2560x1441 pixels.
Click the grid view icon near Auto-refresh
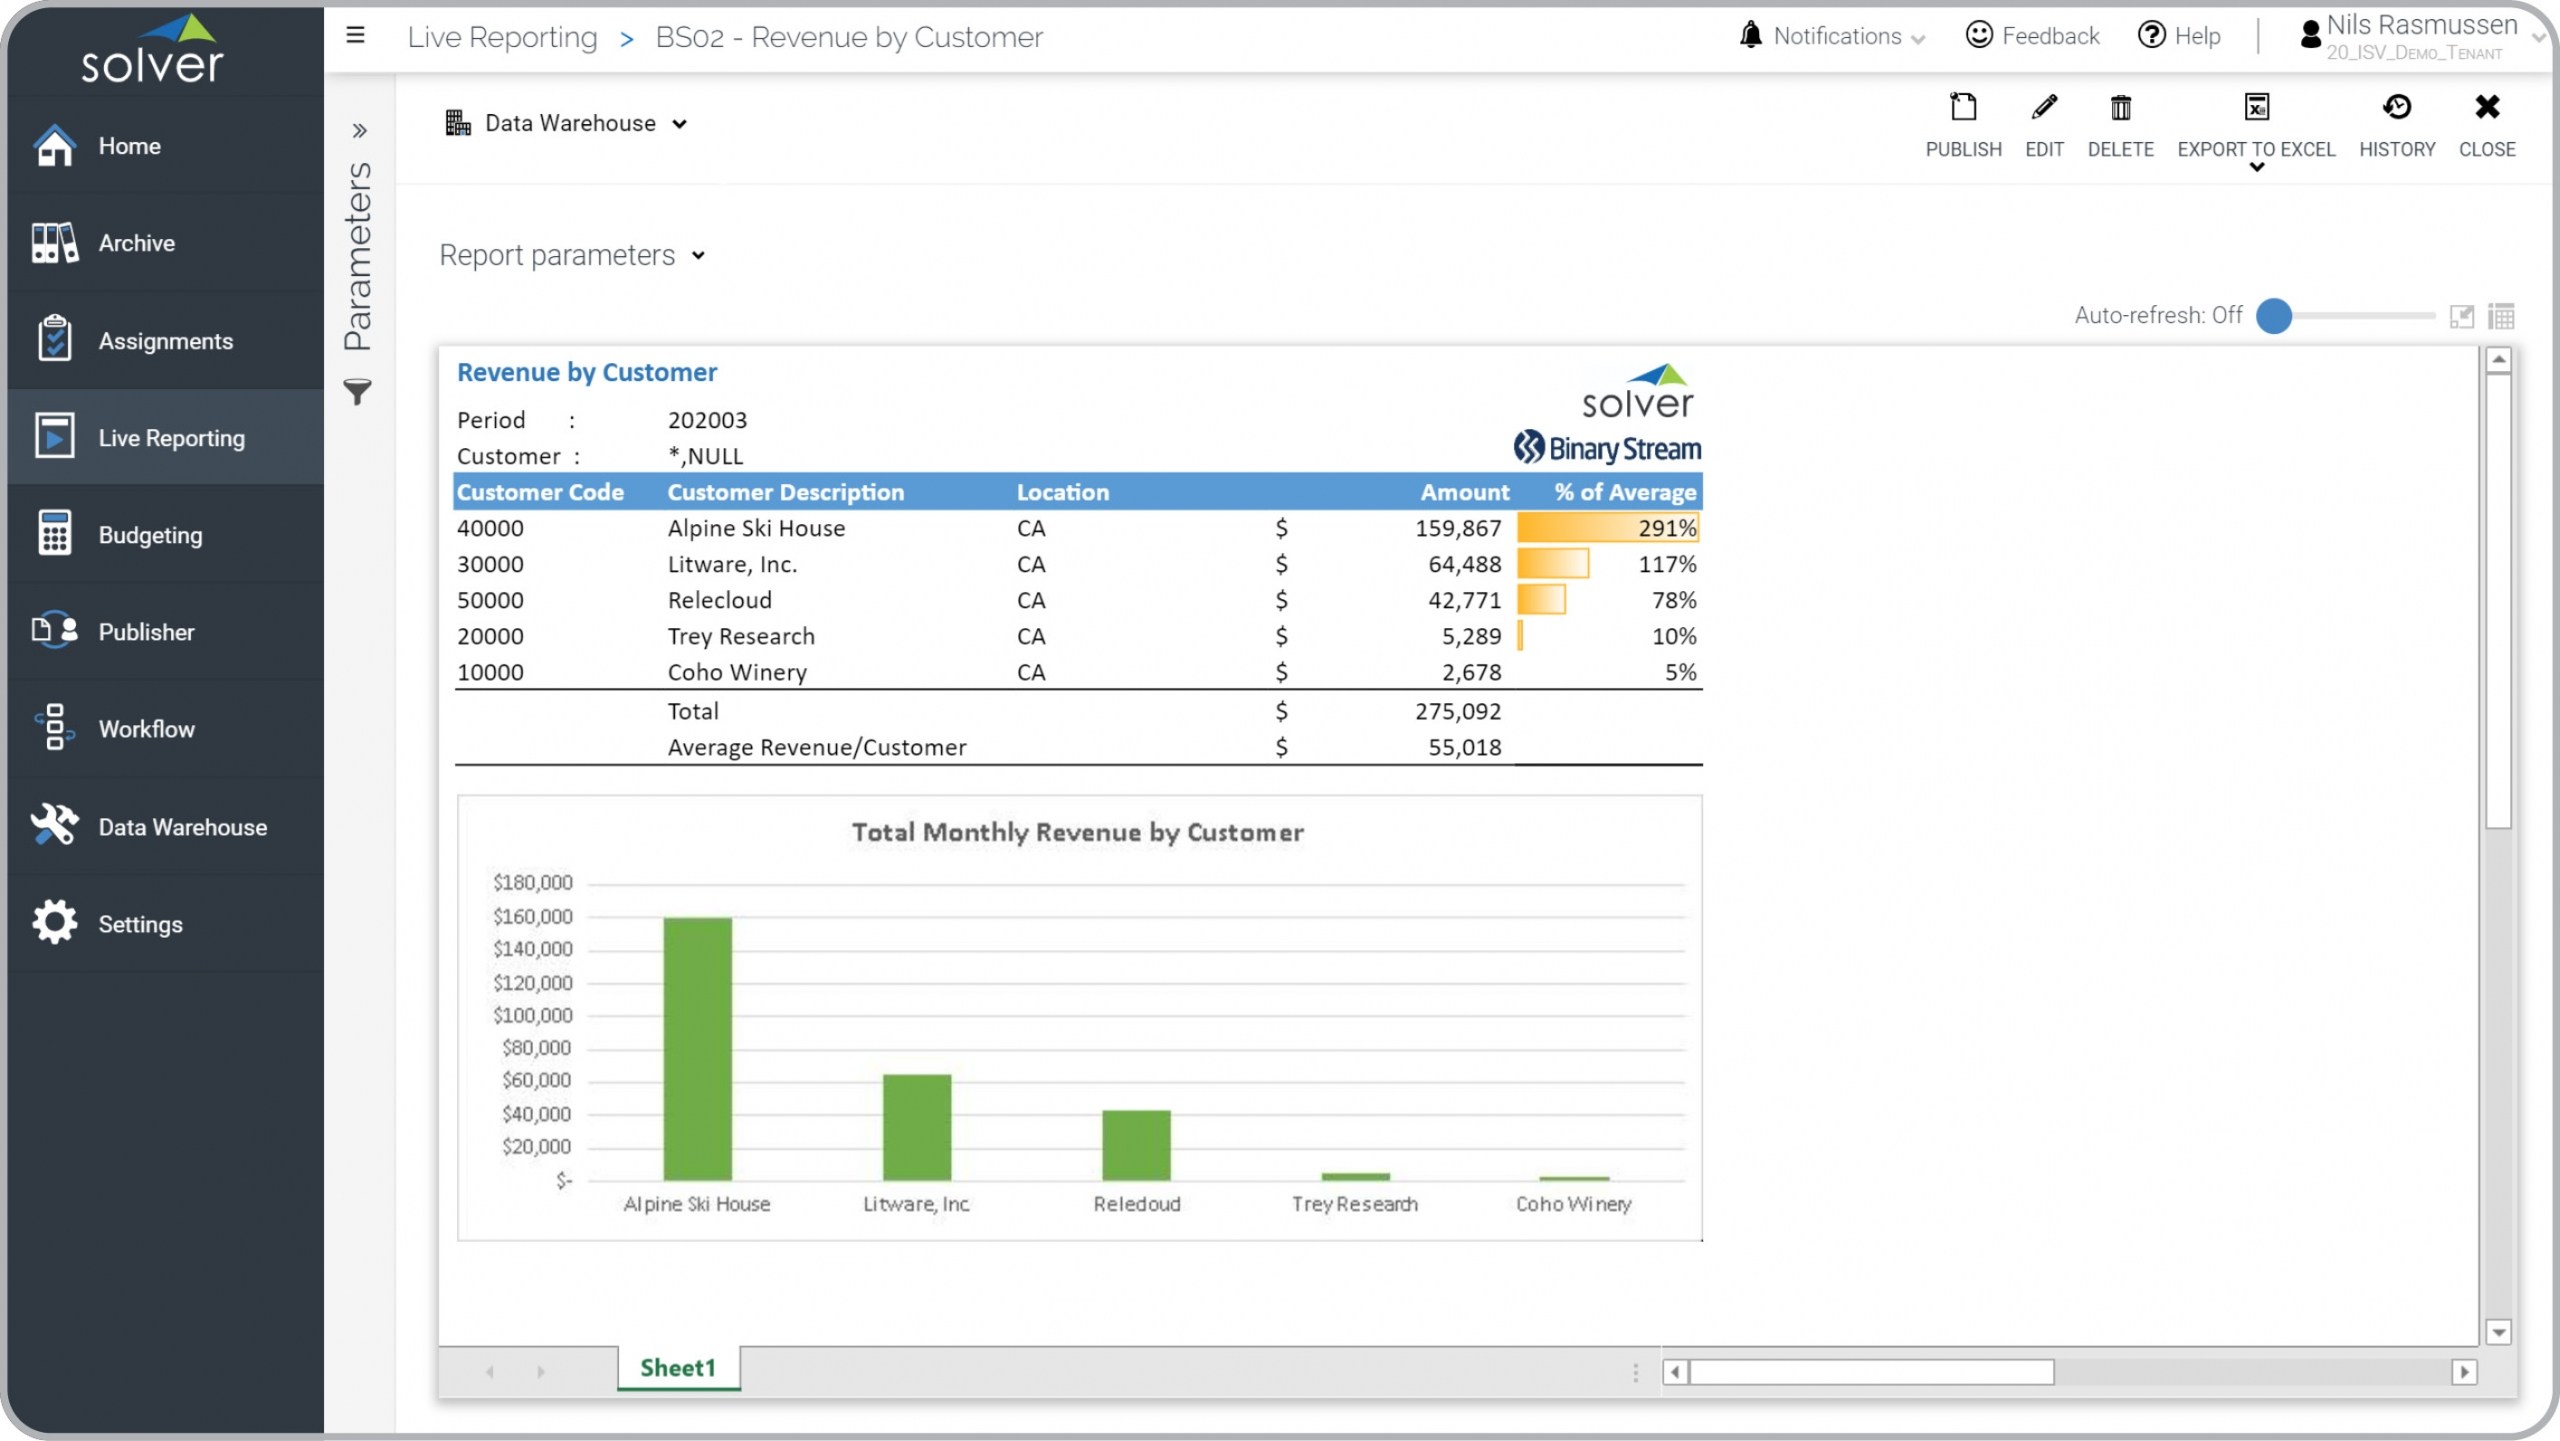(x=2501, y=316)
